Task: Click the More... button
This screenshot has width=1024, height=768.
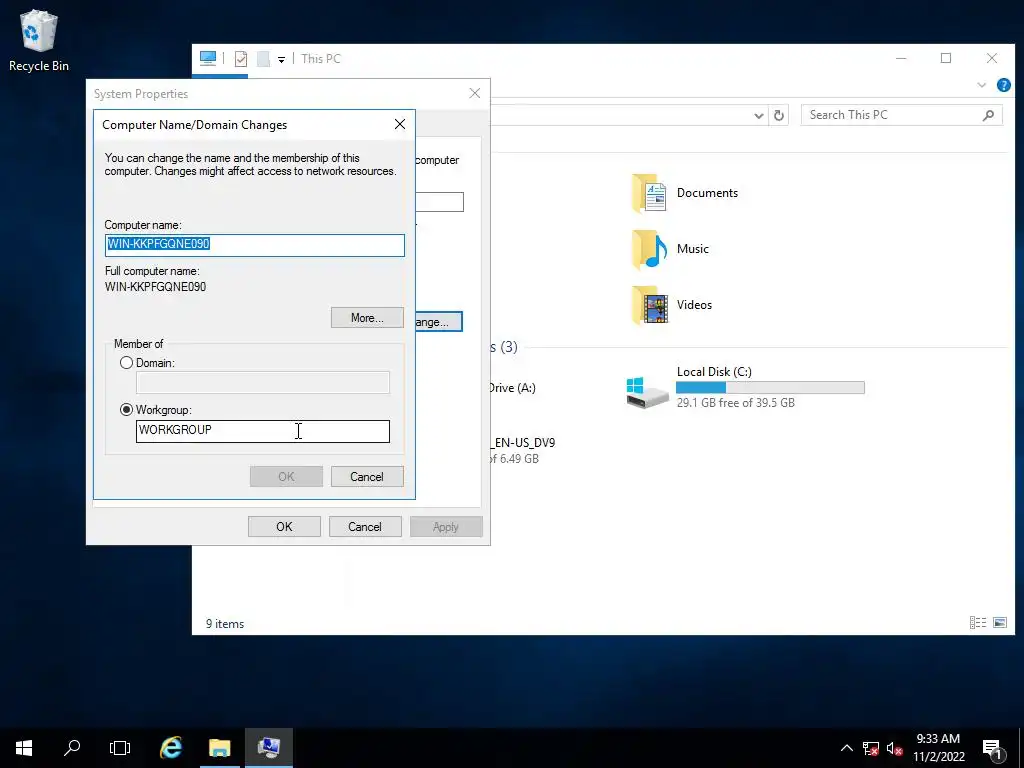Action: click(367, 318)
